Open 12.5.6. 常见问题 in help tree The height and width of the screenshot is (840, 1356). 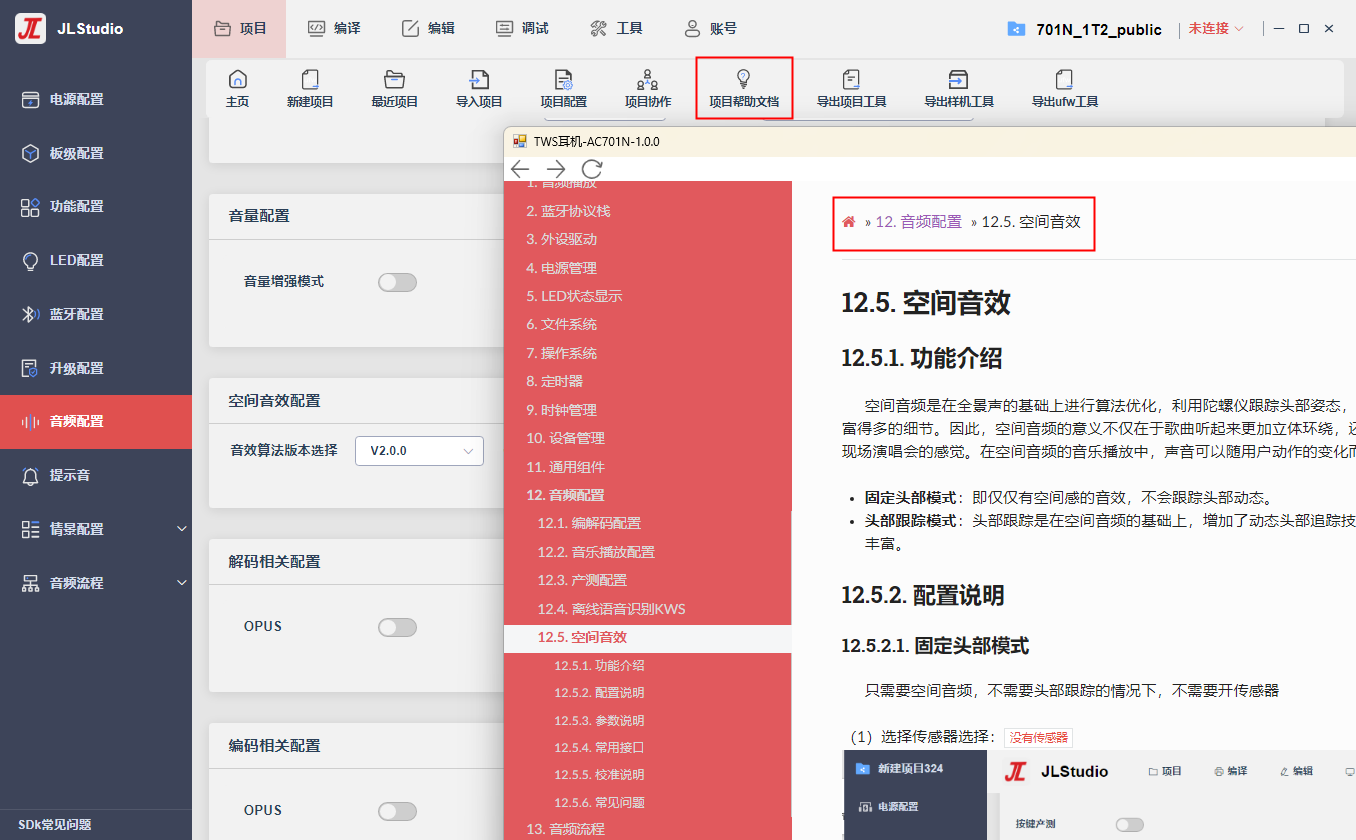tap(599, 802)
